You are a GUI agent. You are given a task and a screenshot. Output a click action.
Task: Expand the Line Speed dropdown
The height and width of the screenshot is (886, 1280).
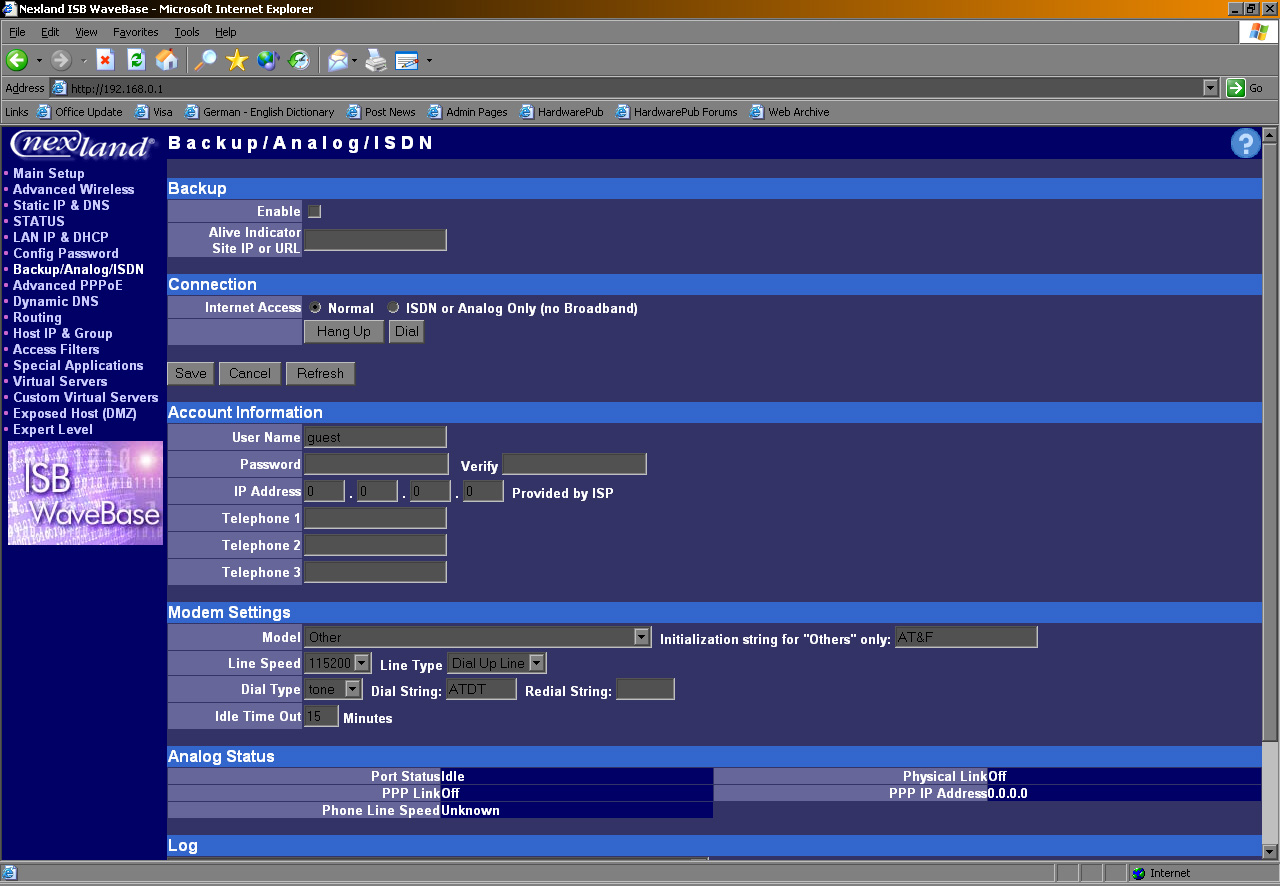(x=362, y=663)
